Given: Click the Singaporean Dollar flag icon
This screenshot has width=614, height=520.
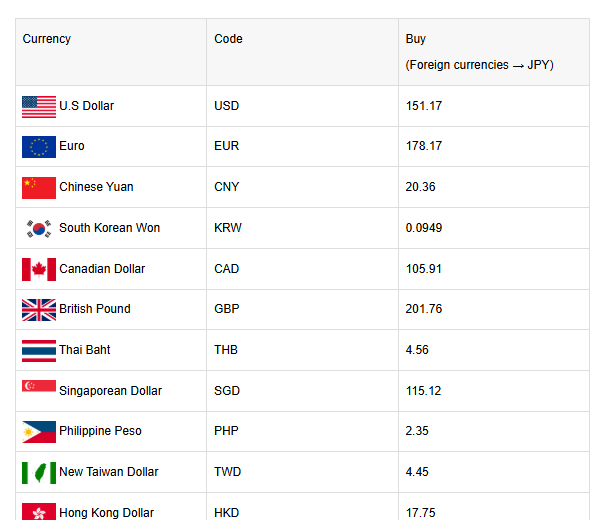Looking at the screenshot, I should (x=39, y=388).
